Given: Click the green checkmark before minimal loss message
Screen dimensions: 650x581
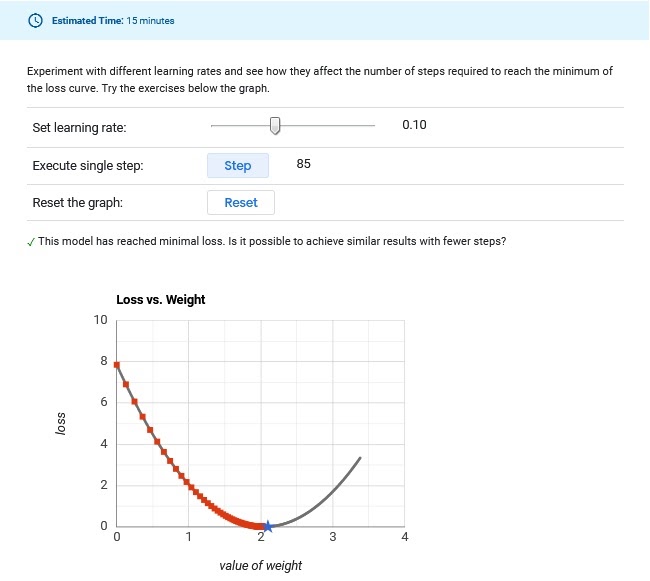Looking at the screenshot, I should pos(32,242).
